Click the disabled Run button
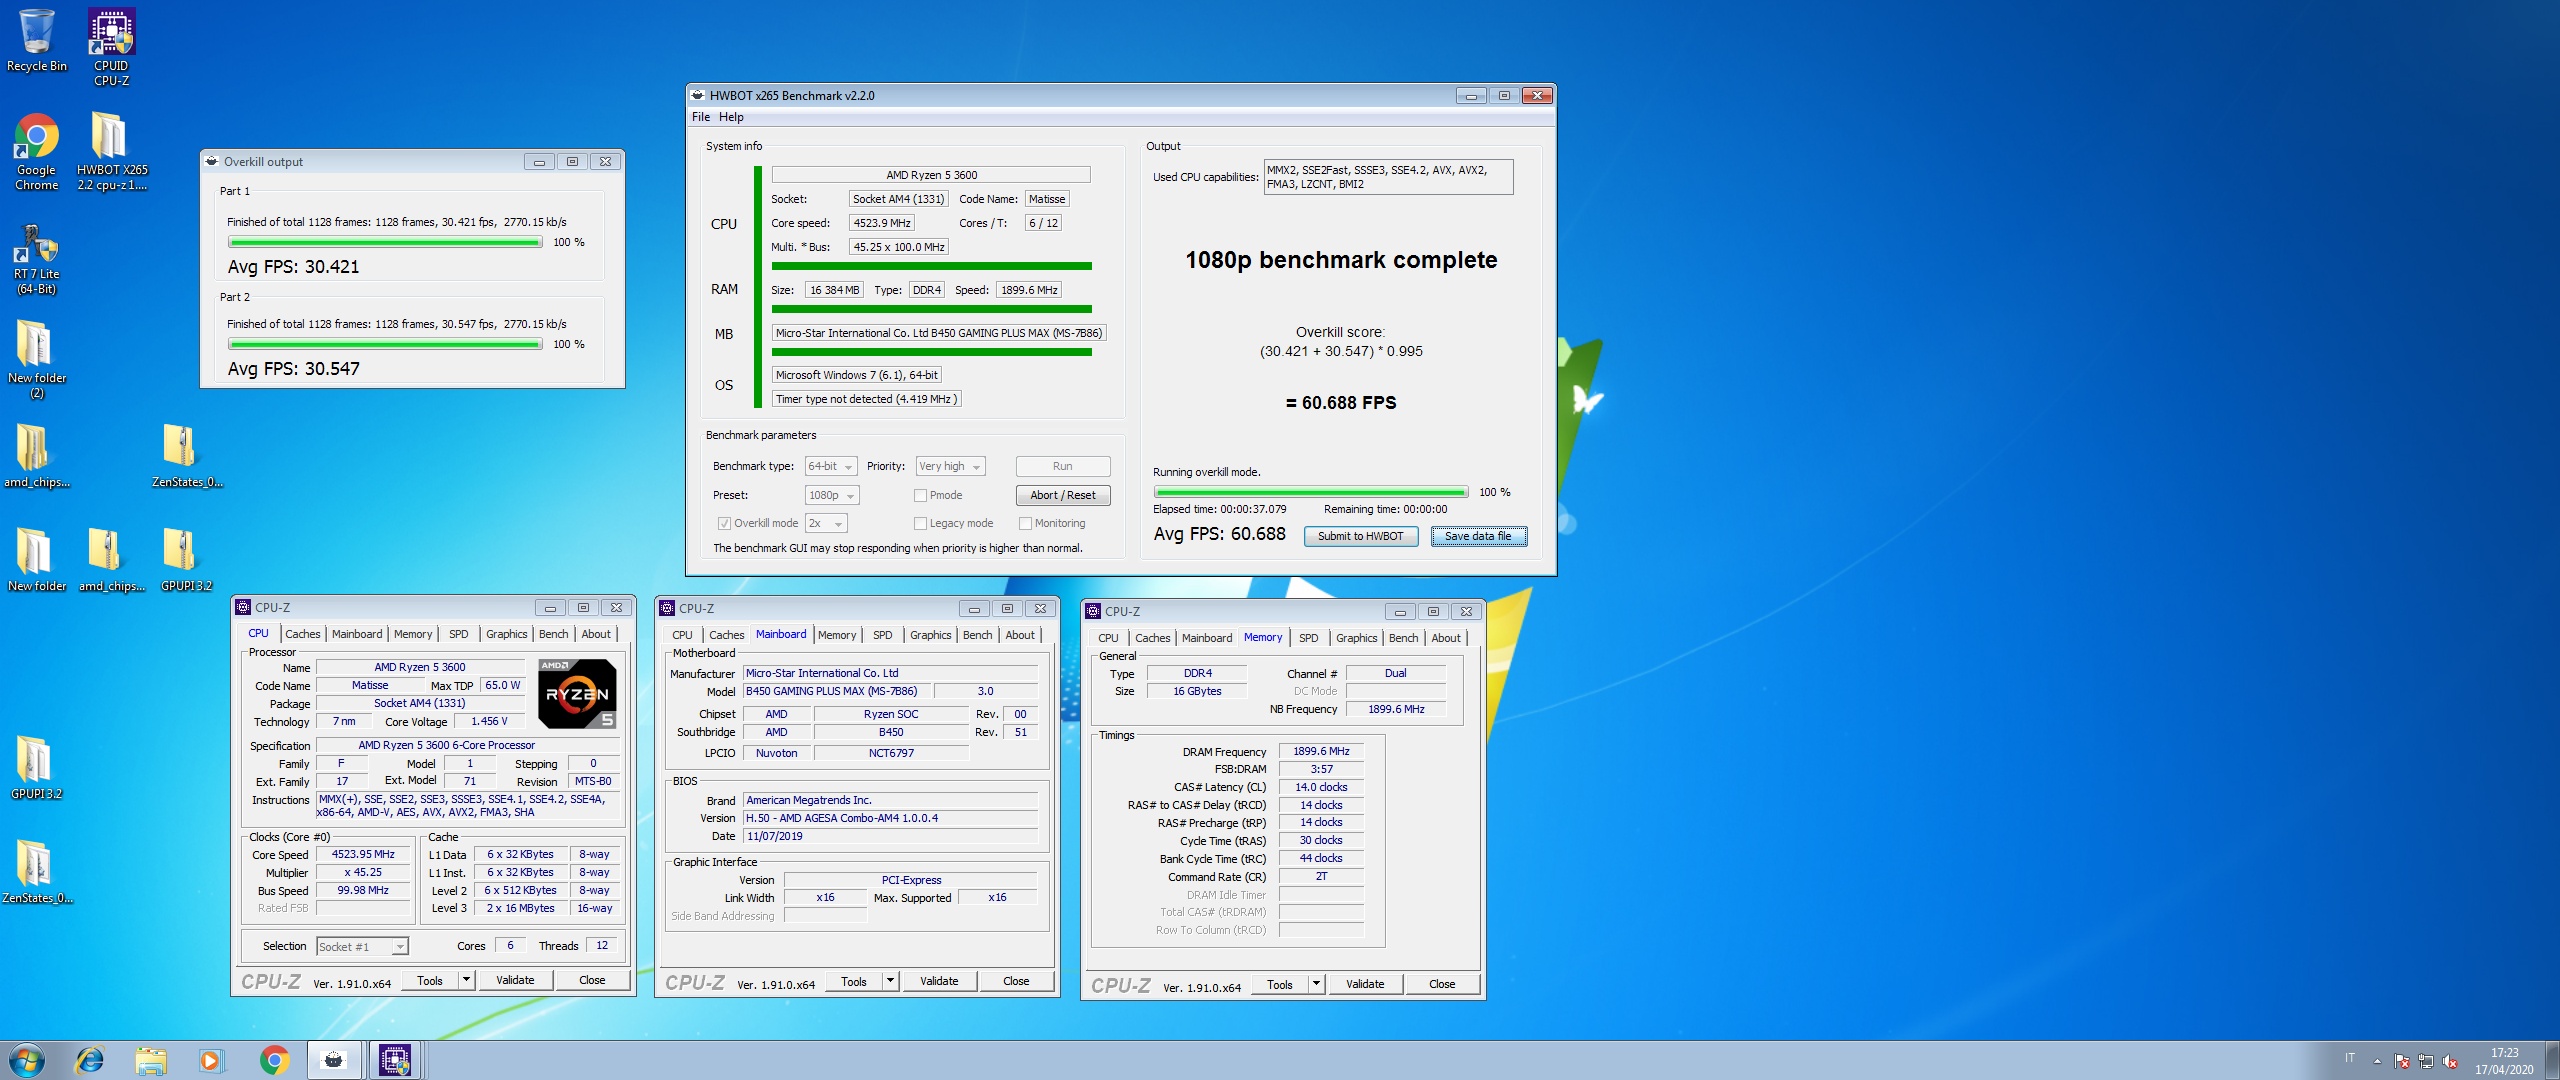This screenshot has width=2560, height=1080. (x=1063, y=466)
